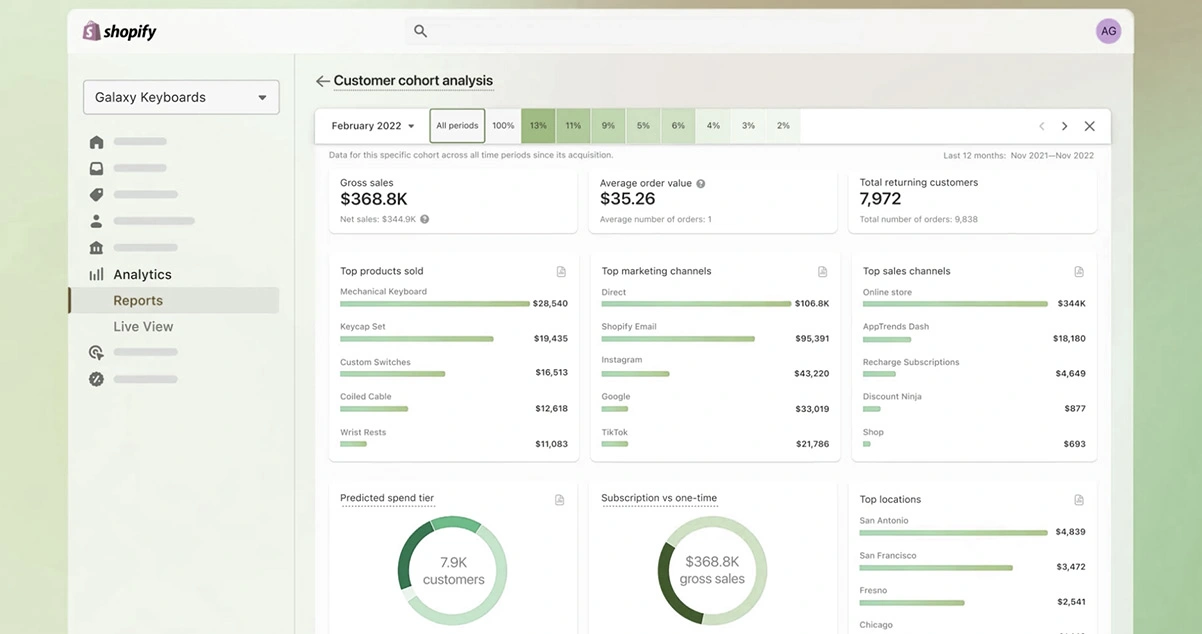The image size is (1202, 634).
Task: Select the All periods toggle
Action: (457, 126)
